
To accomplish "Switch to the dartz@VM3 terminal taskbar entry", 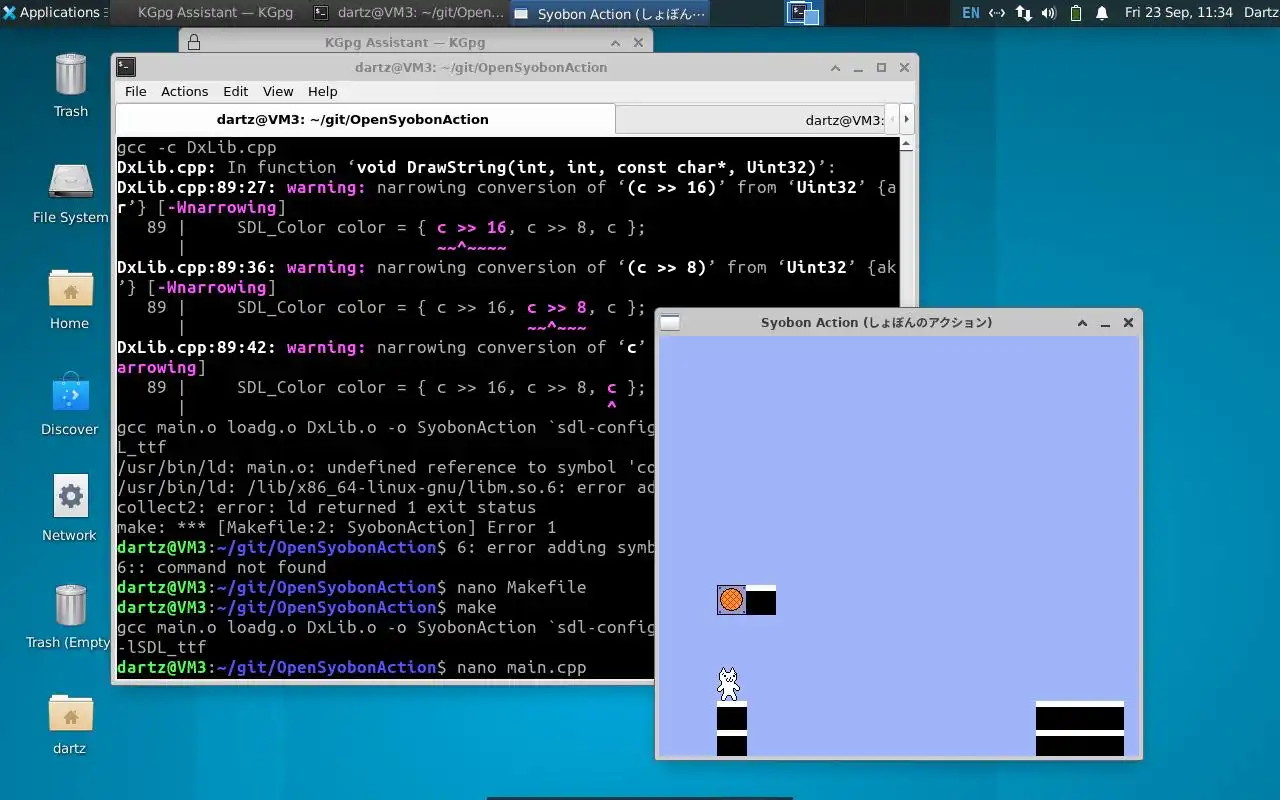I will 408,13.
